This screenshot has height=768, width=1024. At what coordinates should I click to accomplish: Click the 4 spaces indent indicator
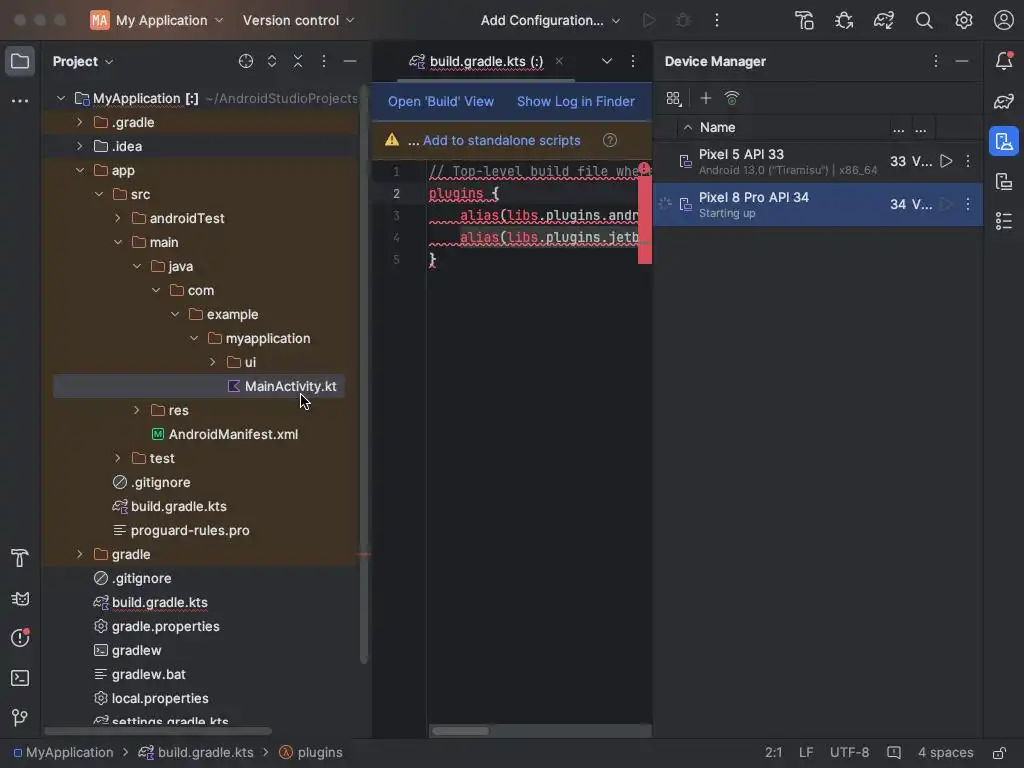pyautogui.click(x=946, y=752)
